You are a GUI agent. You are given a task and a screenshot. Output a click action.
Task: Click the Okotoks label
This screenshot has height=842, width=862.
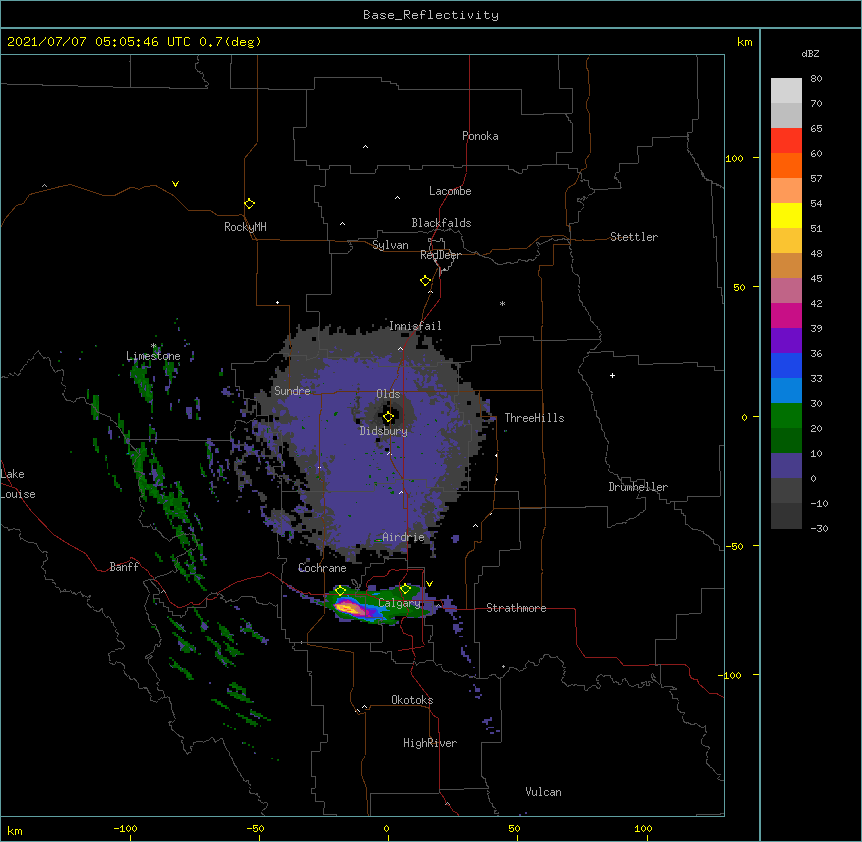click(412, 700)
